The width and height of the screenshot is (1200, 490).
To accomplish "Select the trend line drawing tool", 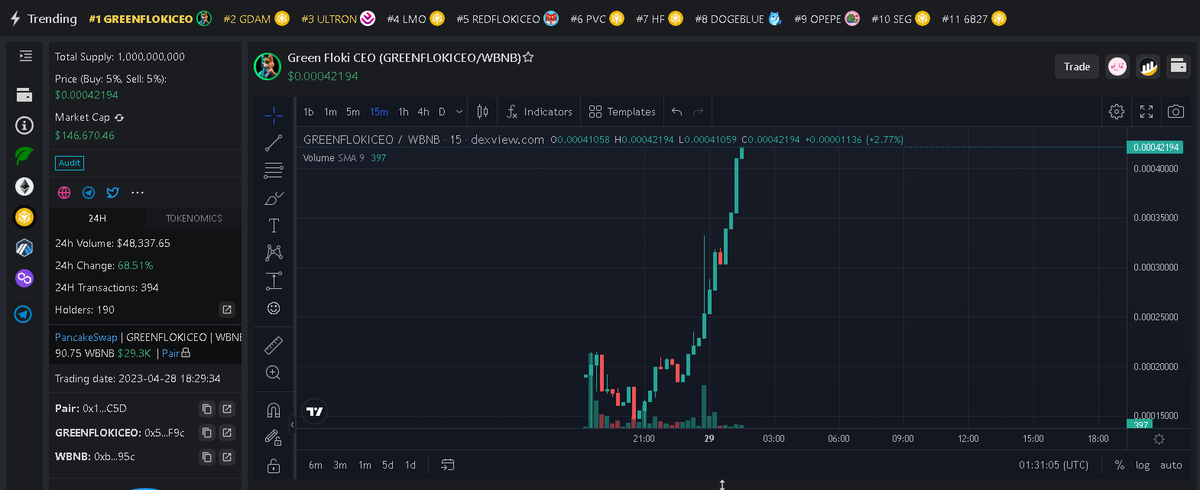I will click(x=273, y=143).
